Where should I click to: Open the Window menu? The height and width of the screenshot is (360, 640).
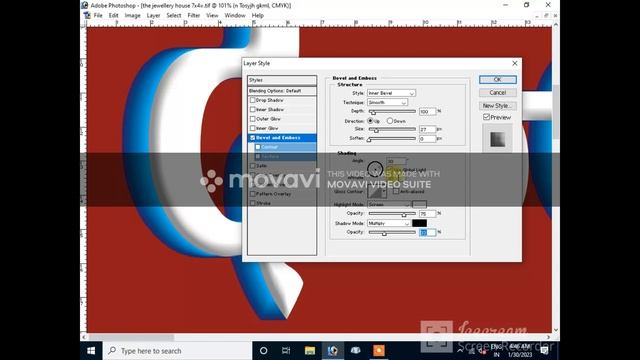(x=235, y=15)
